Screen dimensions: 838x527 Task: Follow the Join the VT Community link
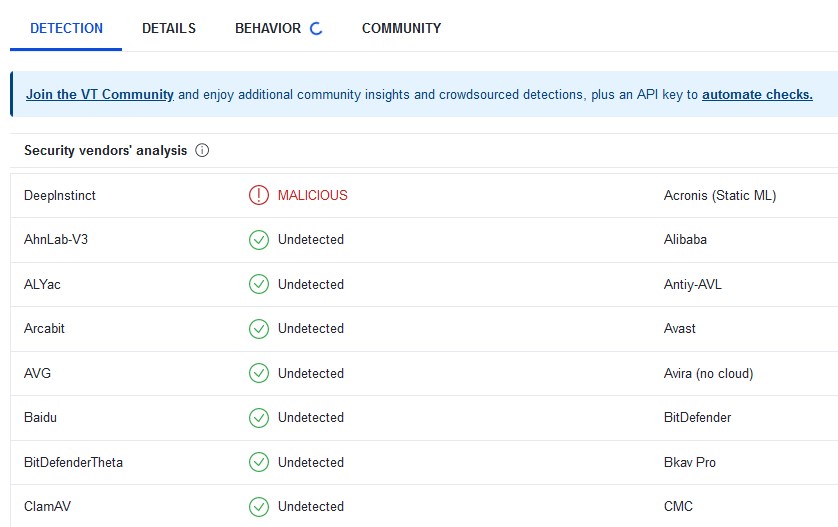pos(100,95)
